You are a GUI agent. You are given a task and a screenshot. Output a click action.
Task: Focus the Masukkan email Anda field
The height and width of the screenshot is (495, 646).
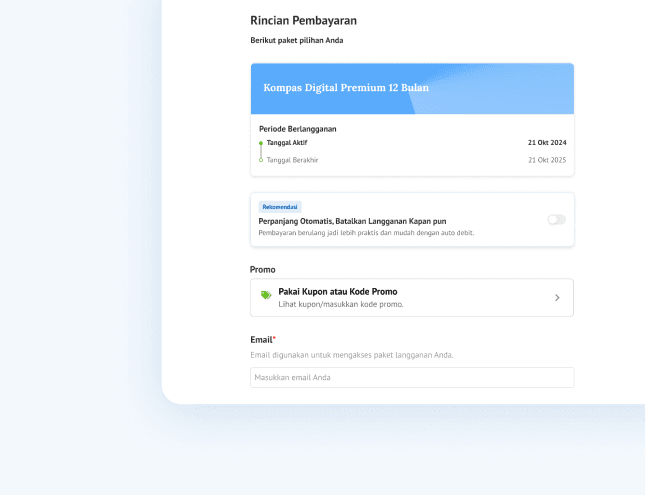point(412,378)
